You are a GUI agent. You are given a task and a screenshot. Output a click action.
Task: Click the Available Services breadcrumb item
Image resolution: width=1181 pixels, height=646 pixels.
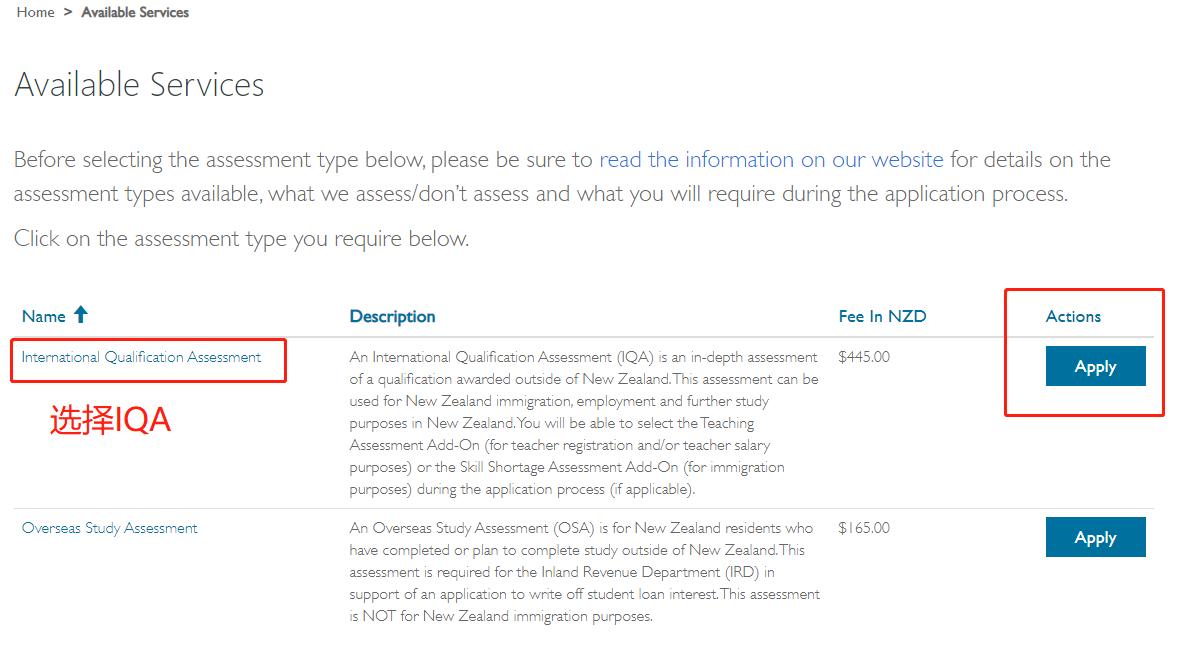click(135, 12)
